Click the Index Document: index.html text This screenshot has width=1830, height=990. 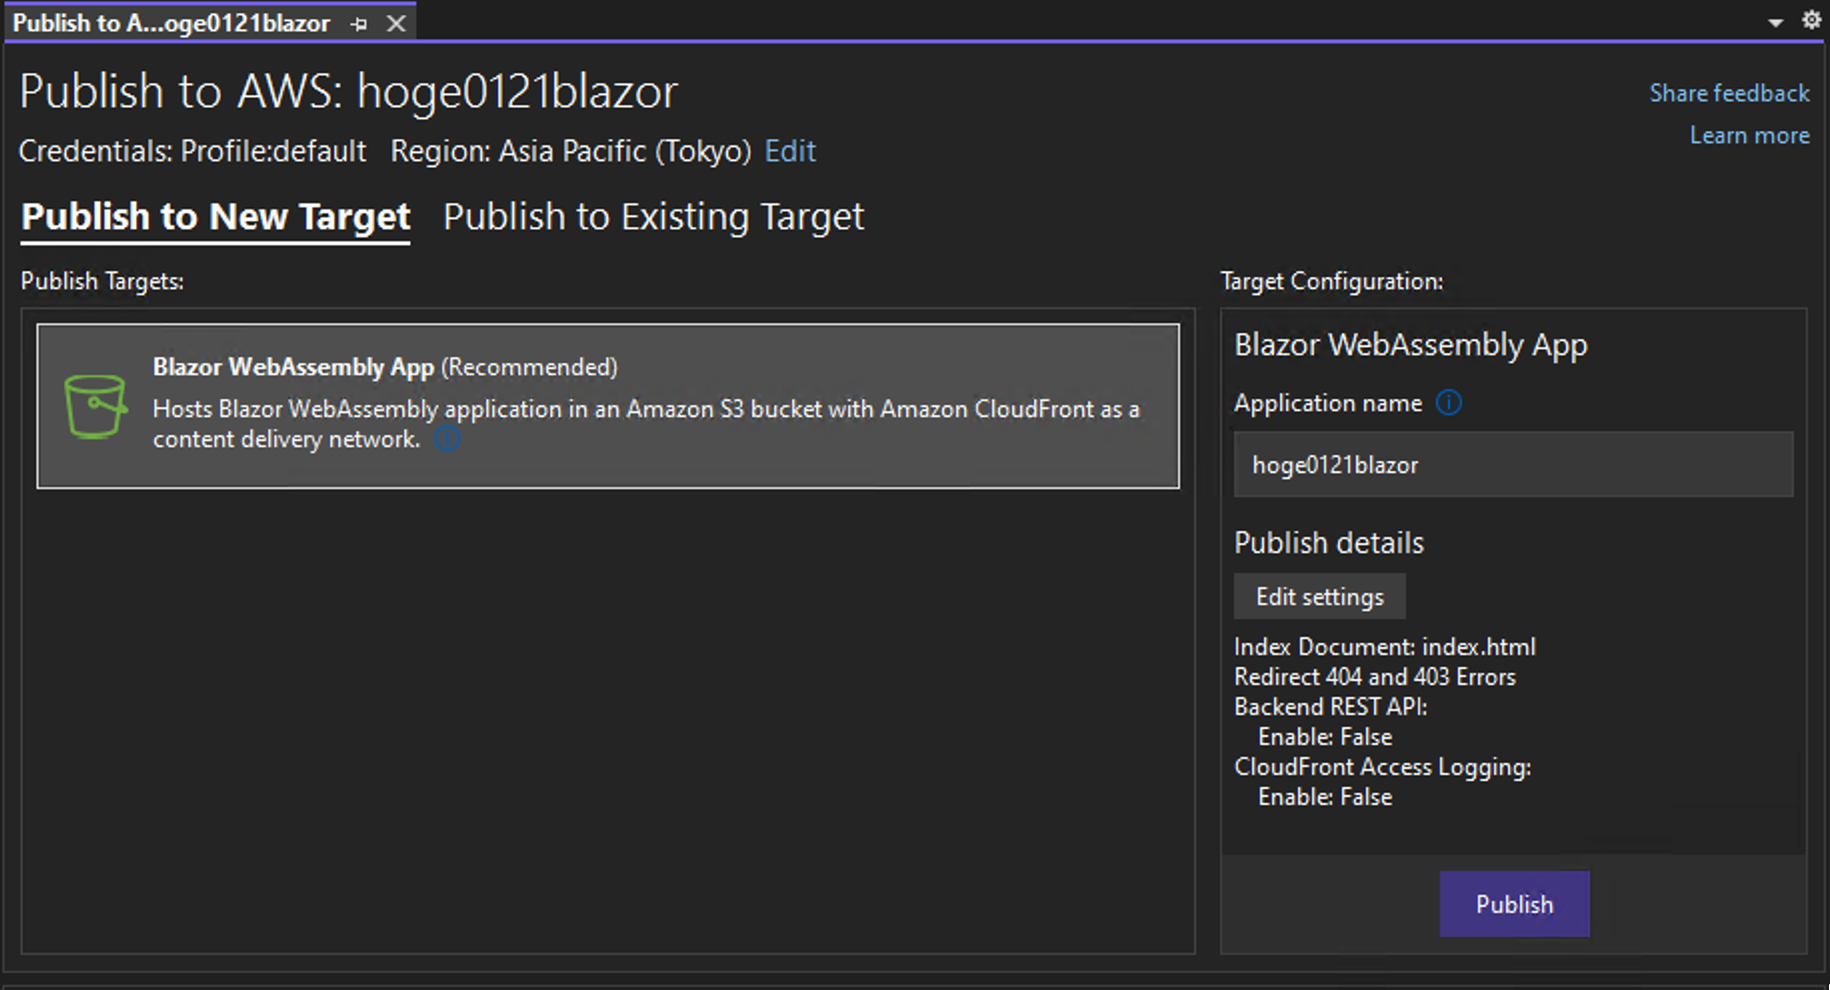tap(1384, 647)
